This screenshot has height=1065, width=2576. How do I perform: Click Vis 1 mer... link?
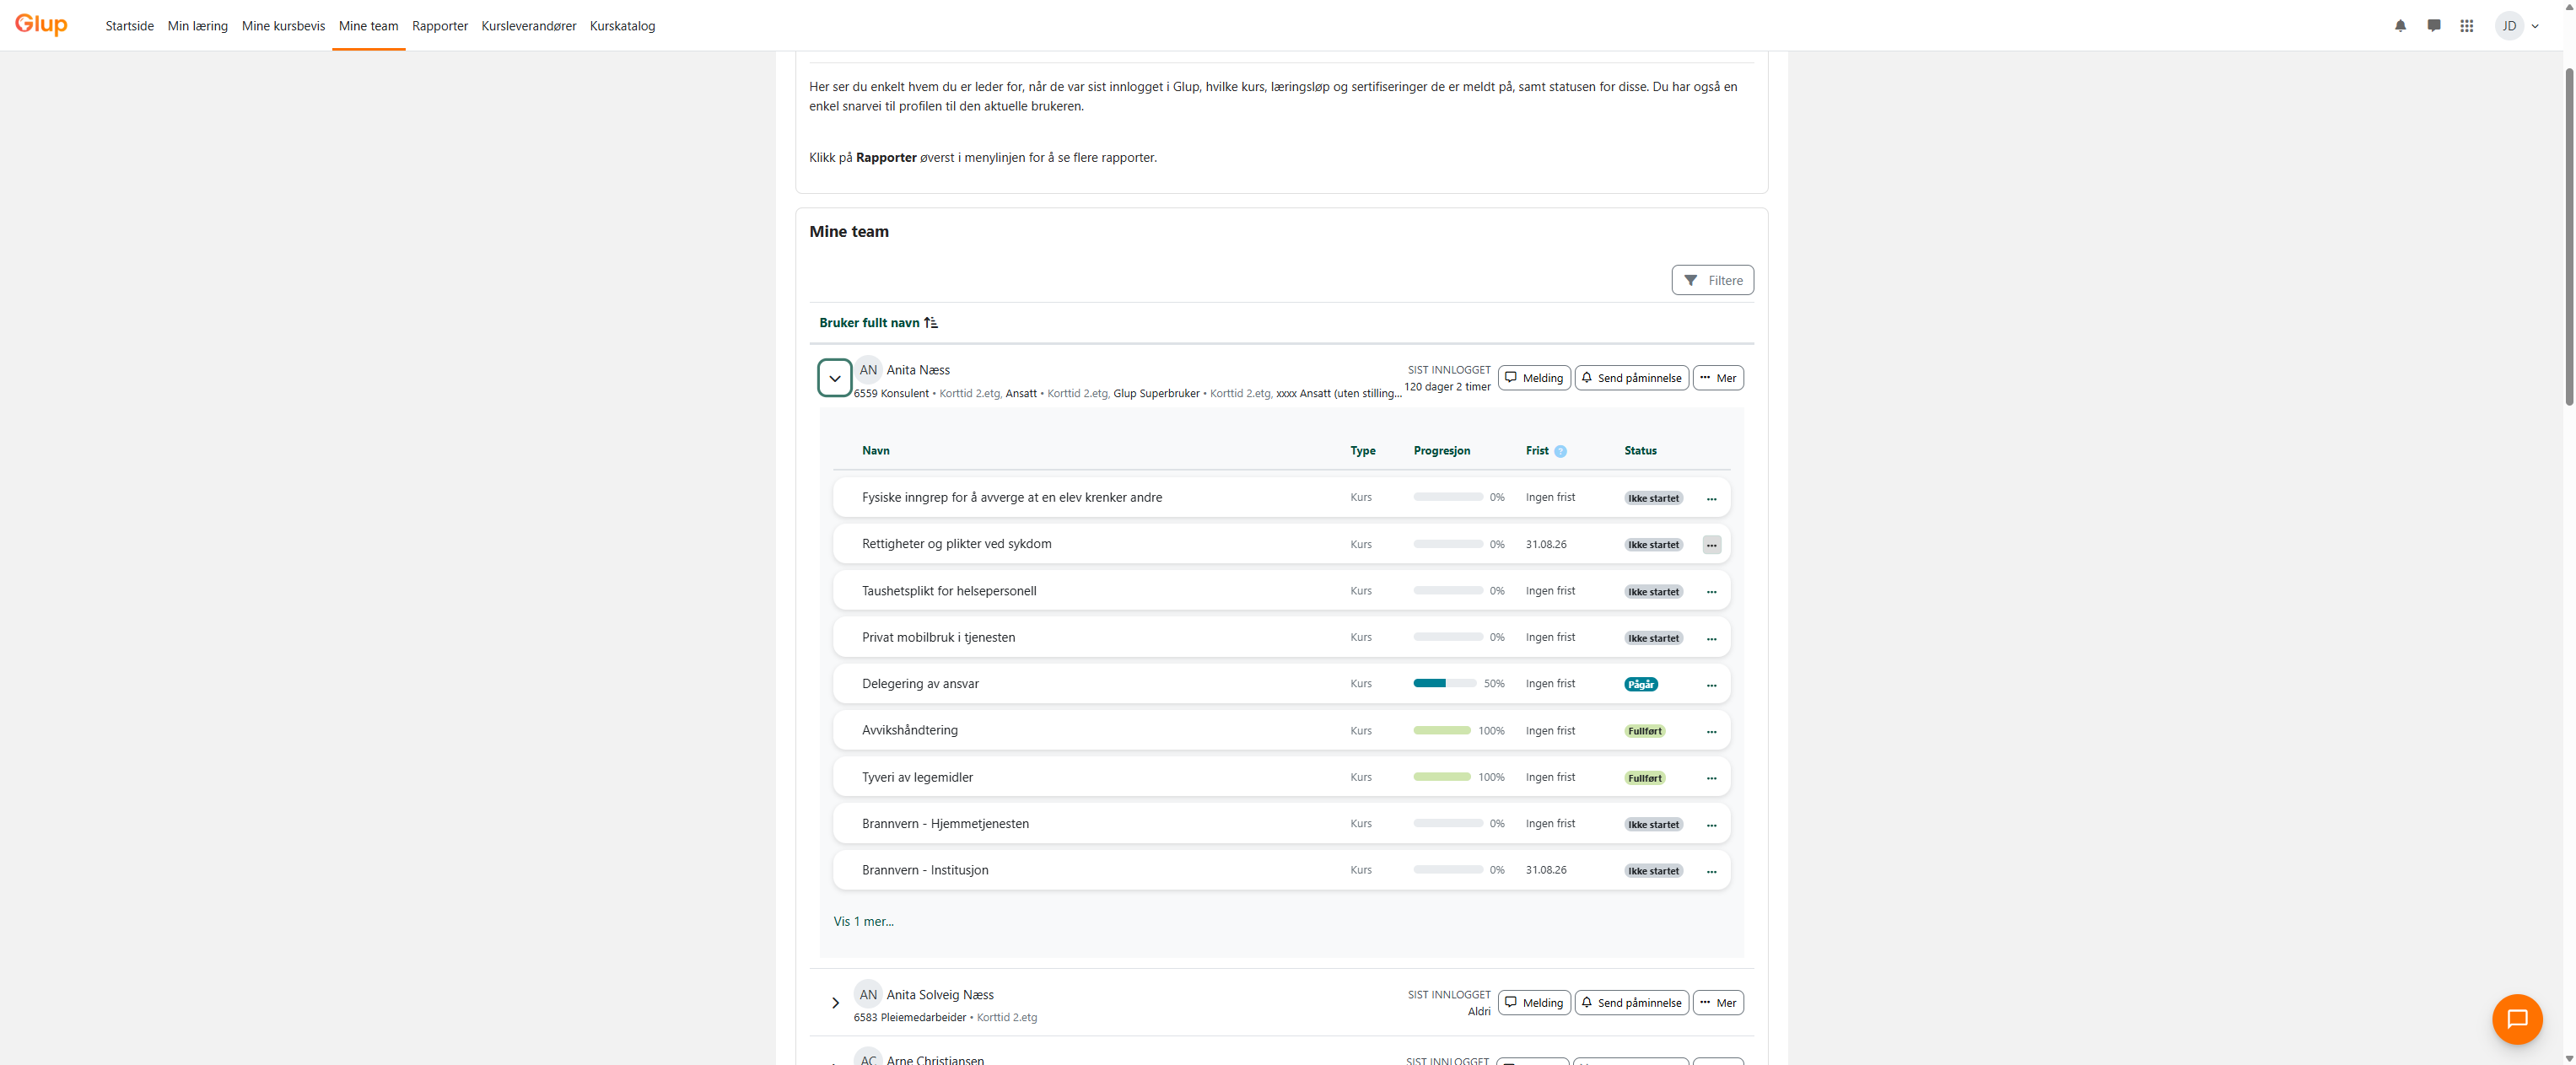point(864,922)
